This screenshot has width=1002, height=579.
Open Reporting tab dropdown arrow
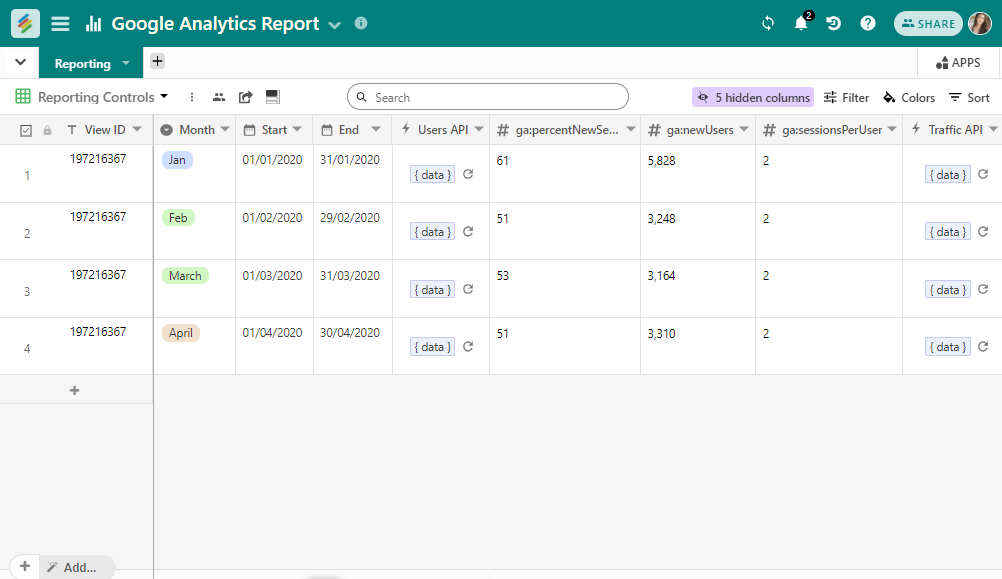pyautogui.click(x=126, y=63)
